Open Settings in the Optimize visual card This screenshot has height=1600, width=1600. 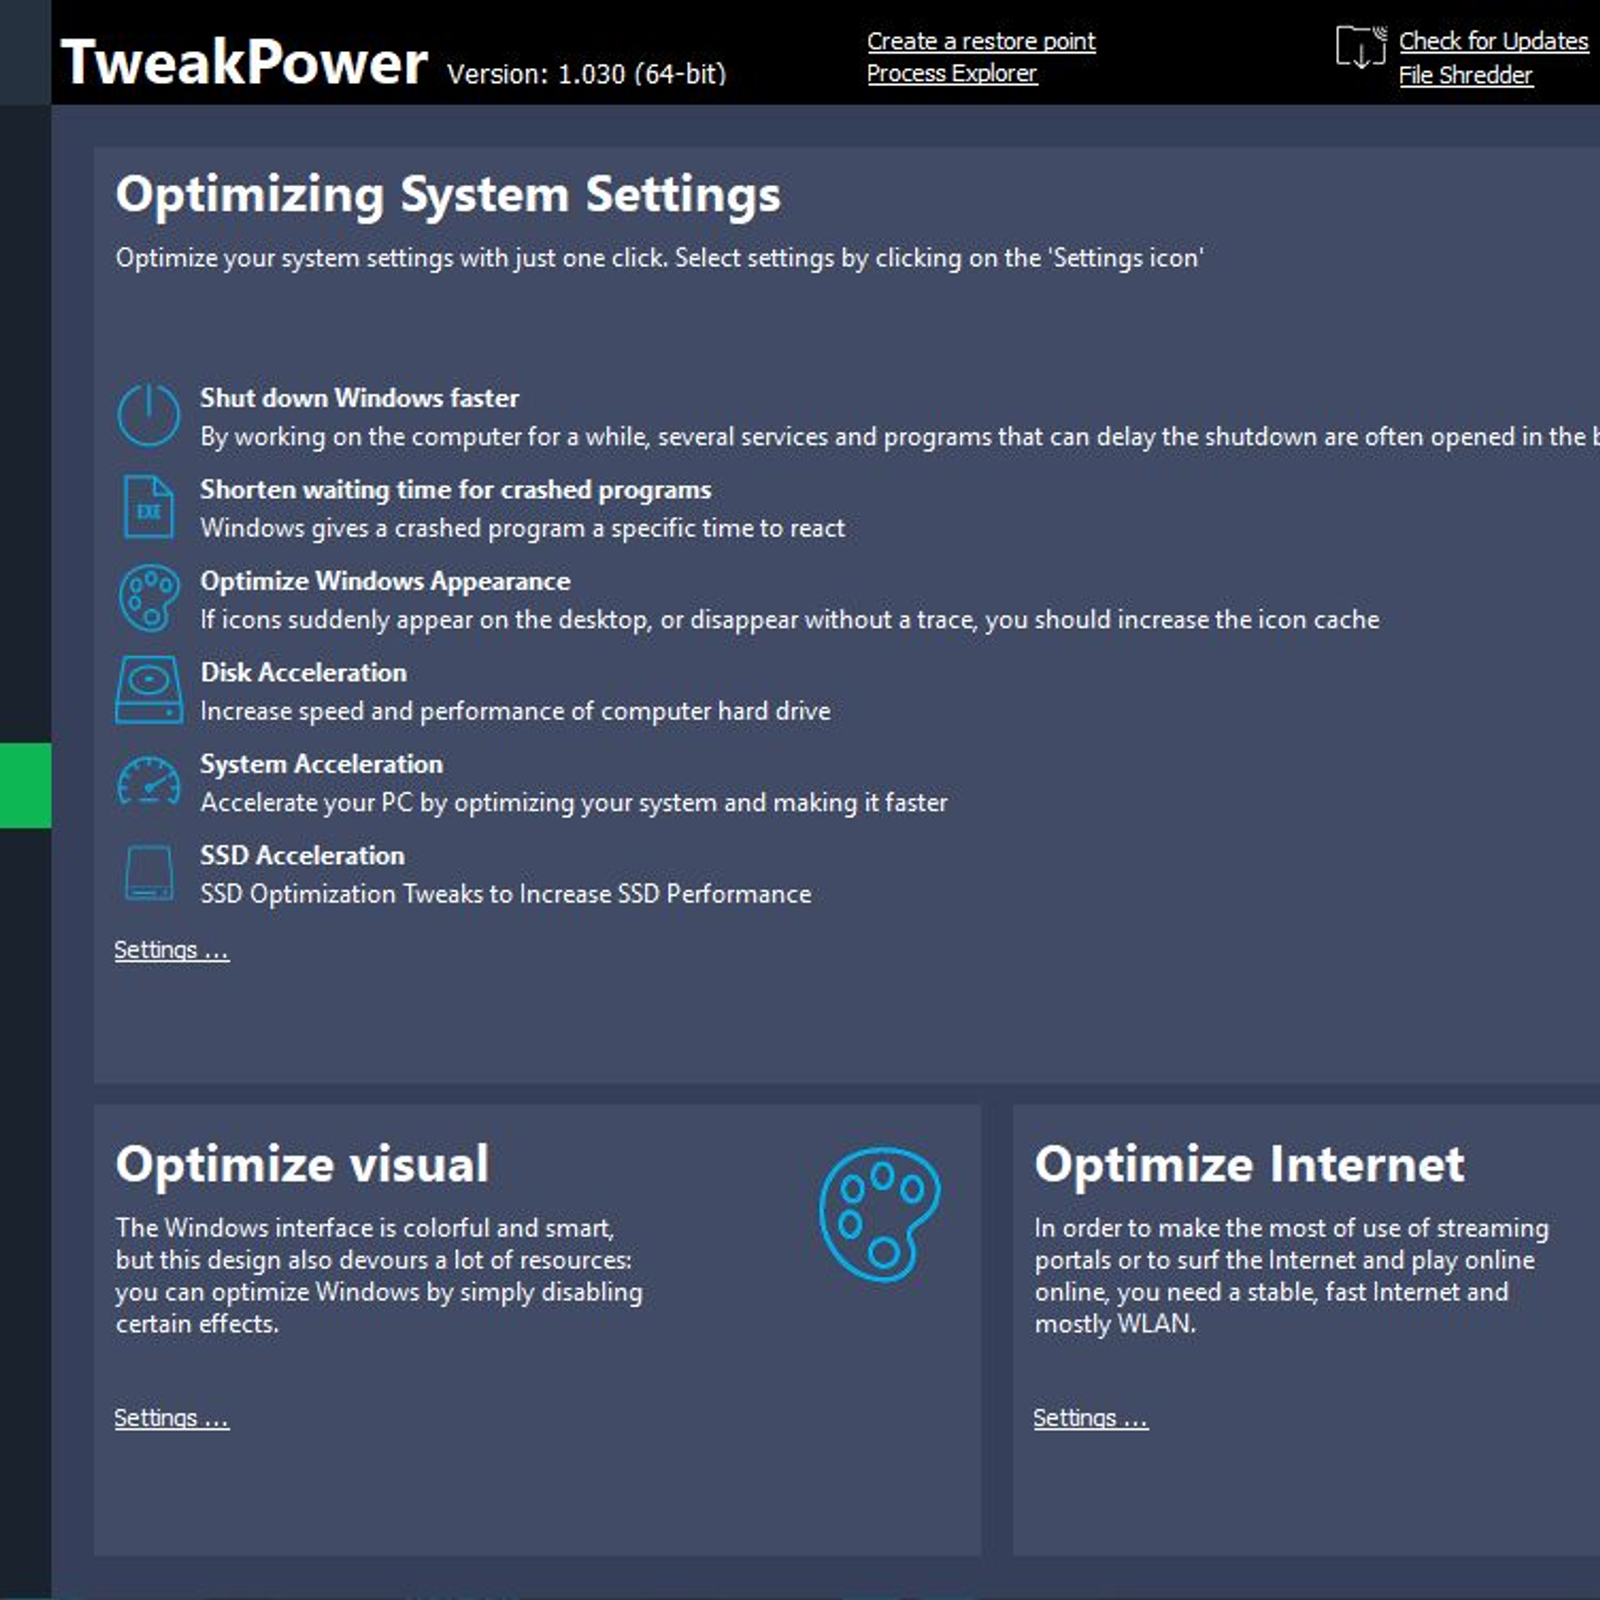coord(171,1418)
